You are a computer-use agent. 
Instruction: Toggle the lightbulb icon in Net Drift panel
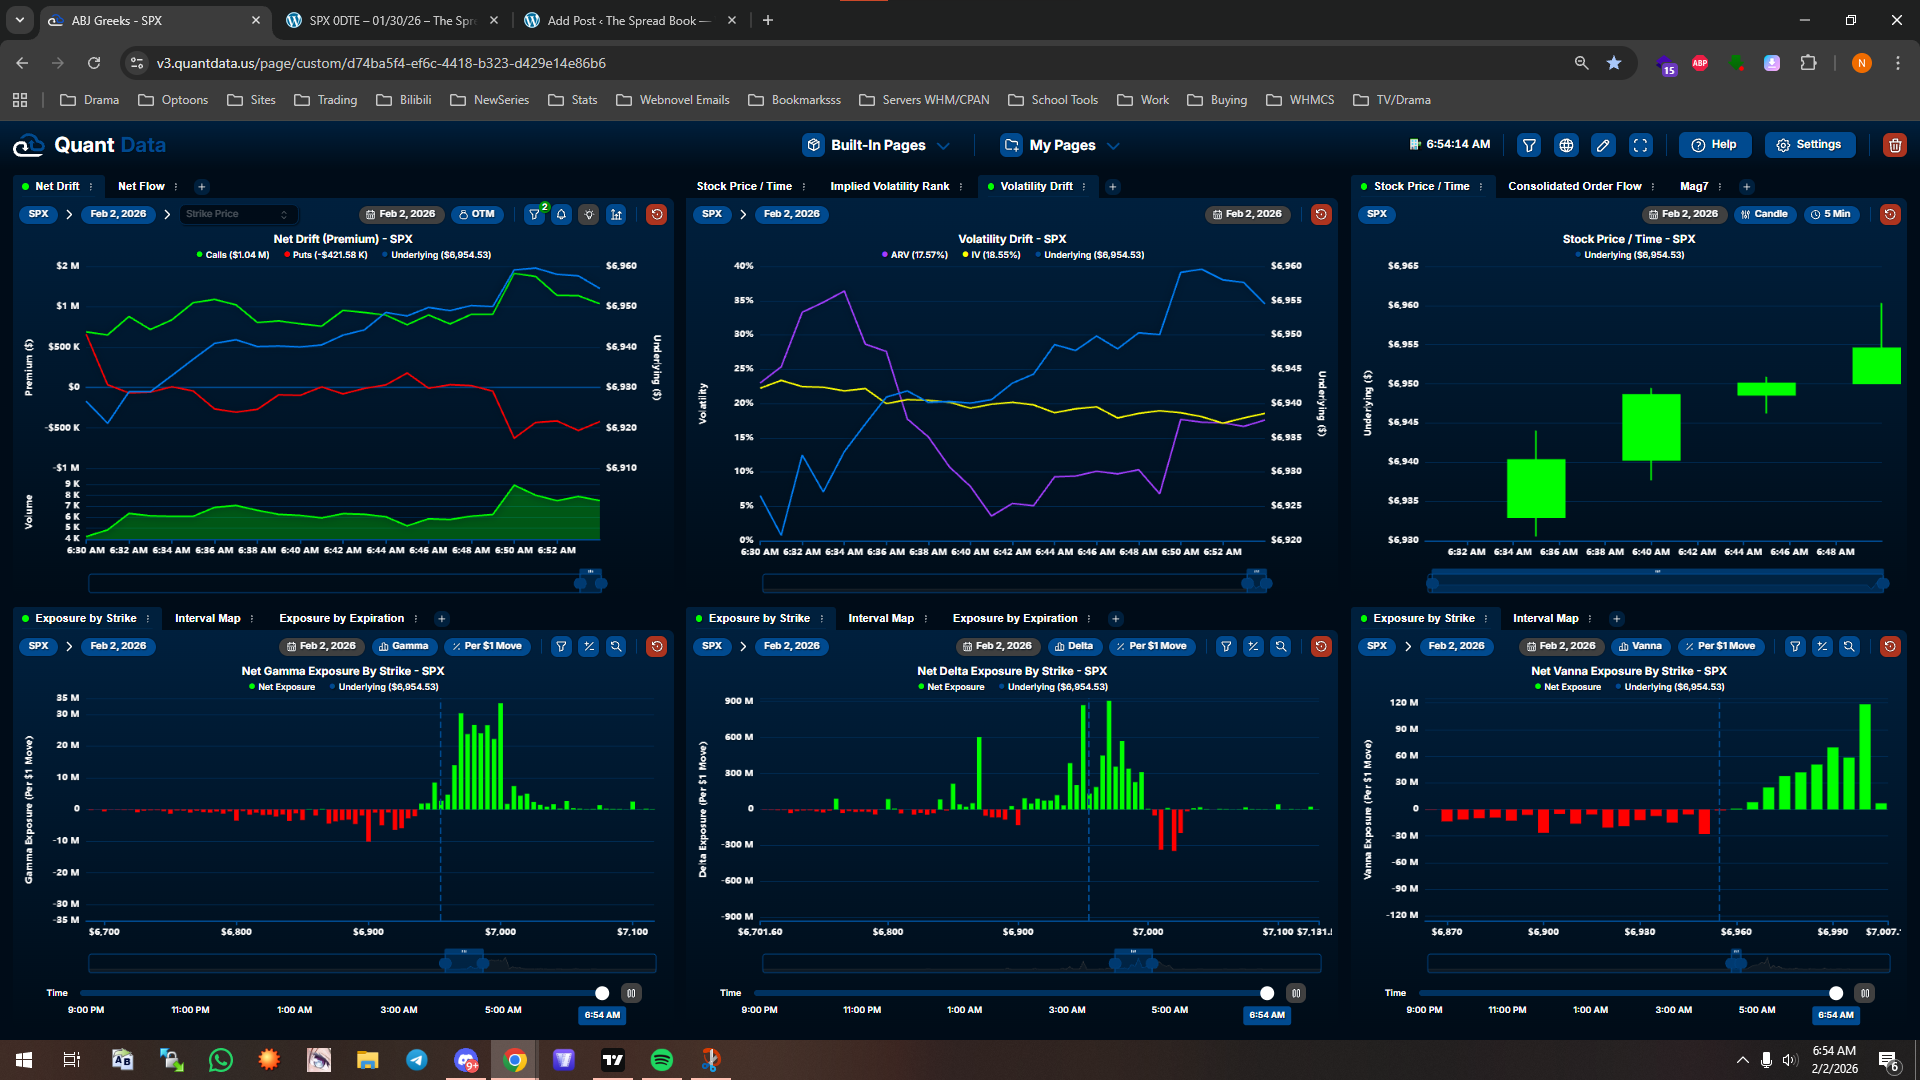coord(589,214)
